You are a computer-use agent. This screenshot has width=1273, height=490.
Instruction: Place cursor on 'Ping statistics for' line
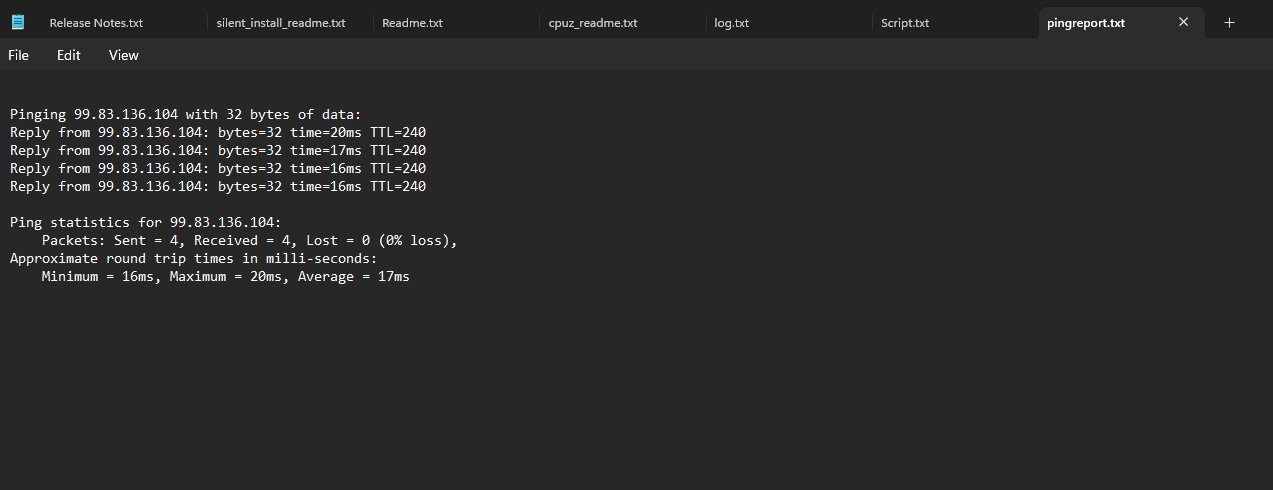145,223
